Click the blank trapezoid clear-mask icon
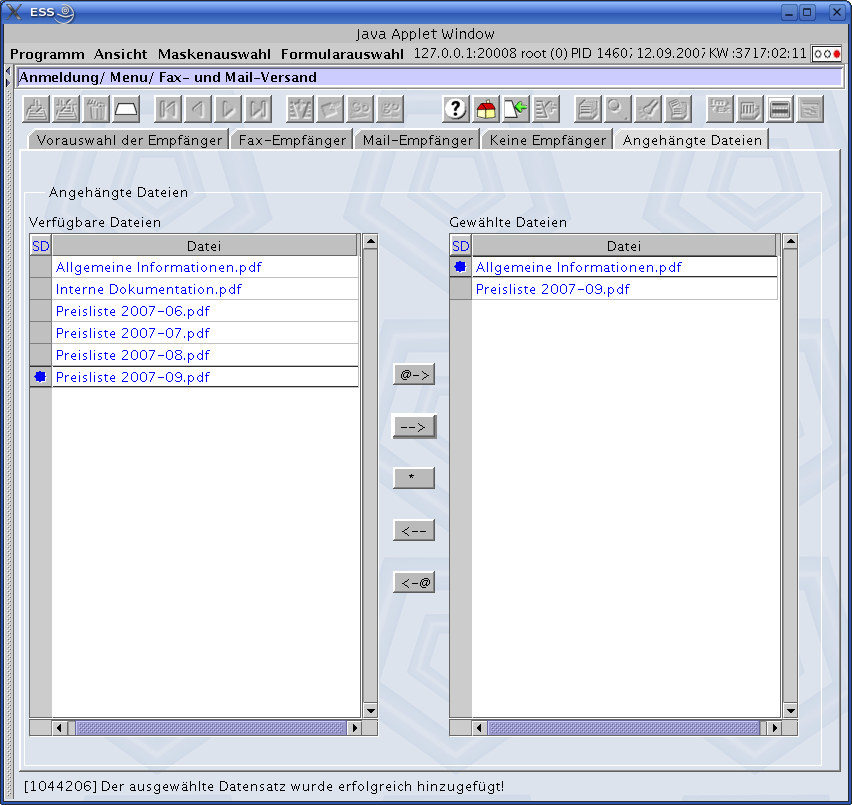Image resolution: width=852 pixels, height=805 pixels. [126, 109]
